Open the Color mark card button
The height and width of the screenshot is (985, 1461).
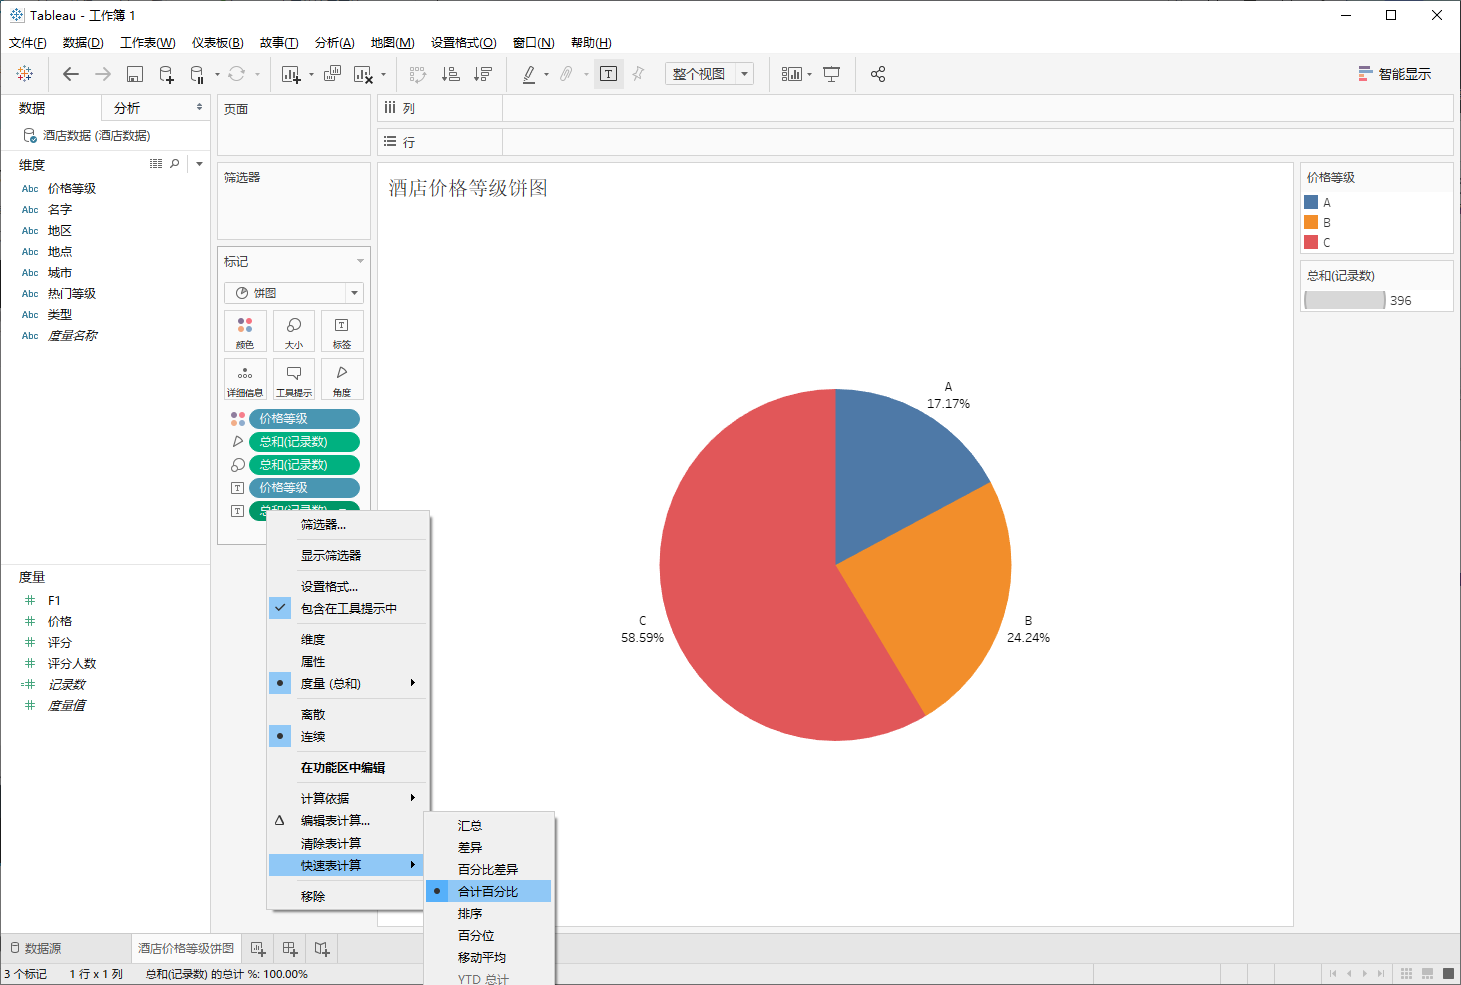tap(245, 331)
